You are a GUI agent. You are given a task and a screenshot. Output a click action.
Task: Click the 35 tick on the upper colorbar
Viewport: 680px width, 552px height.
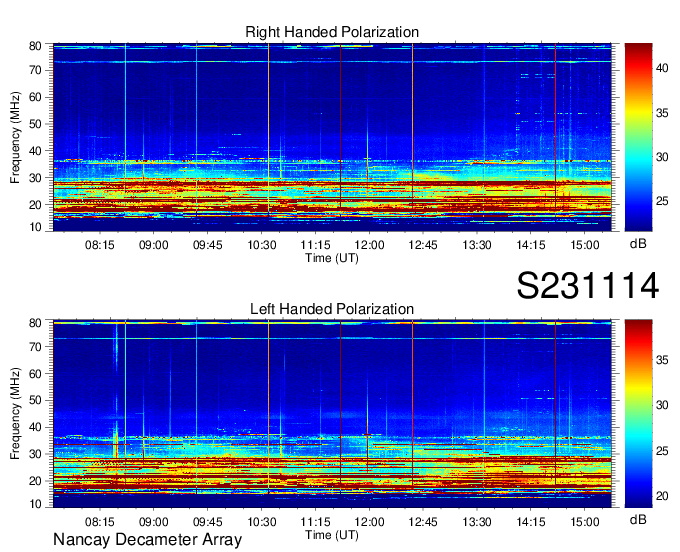click(x=662, y=113)
